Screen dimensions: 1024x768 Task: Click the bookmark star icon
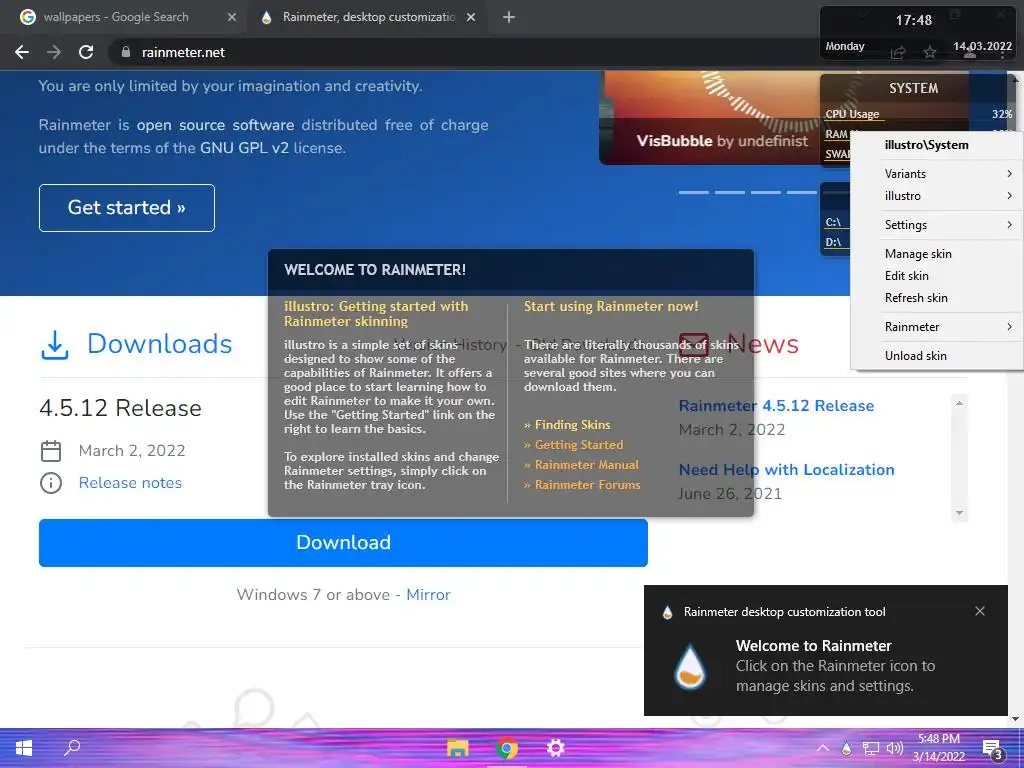tap(930, 52)
